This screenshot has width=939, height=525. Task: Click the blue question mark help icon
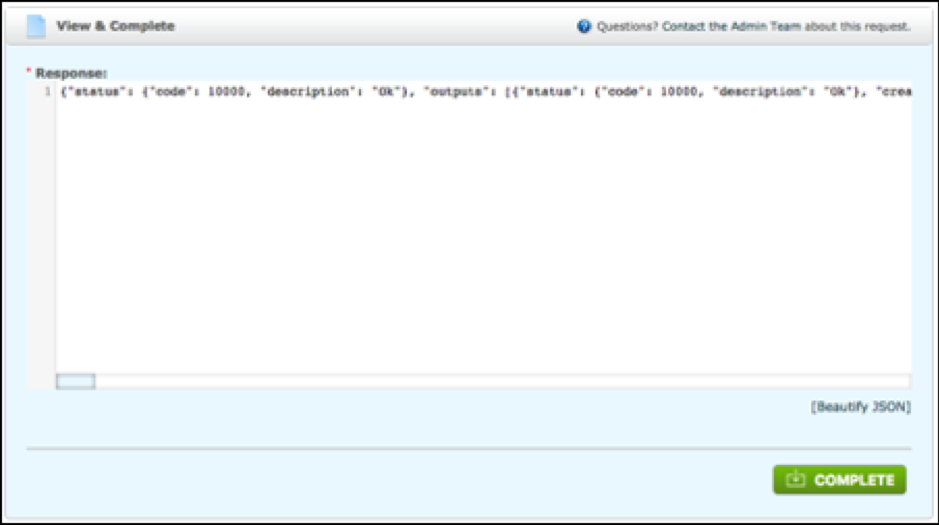pyautogui.click(x=584, y=26)
